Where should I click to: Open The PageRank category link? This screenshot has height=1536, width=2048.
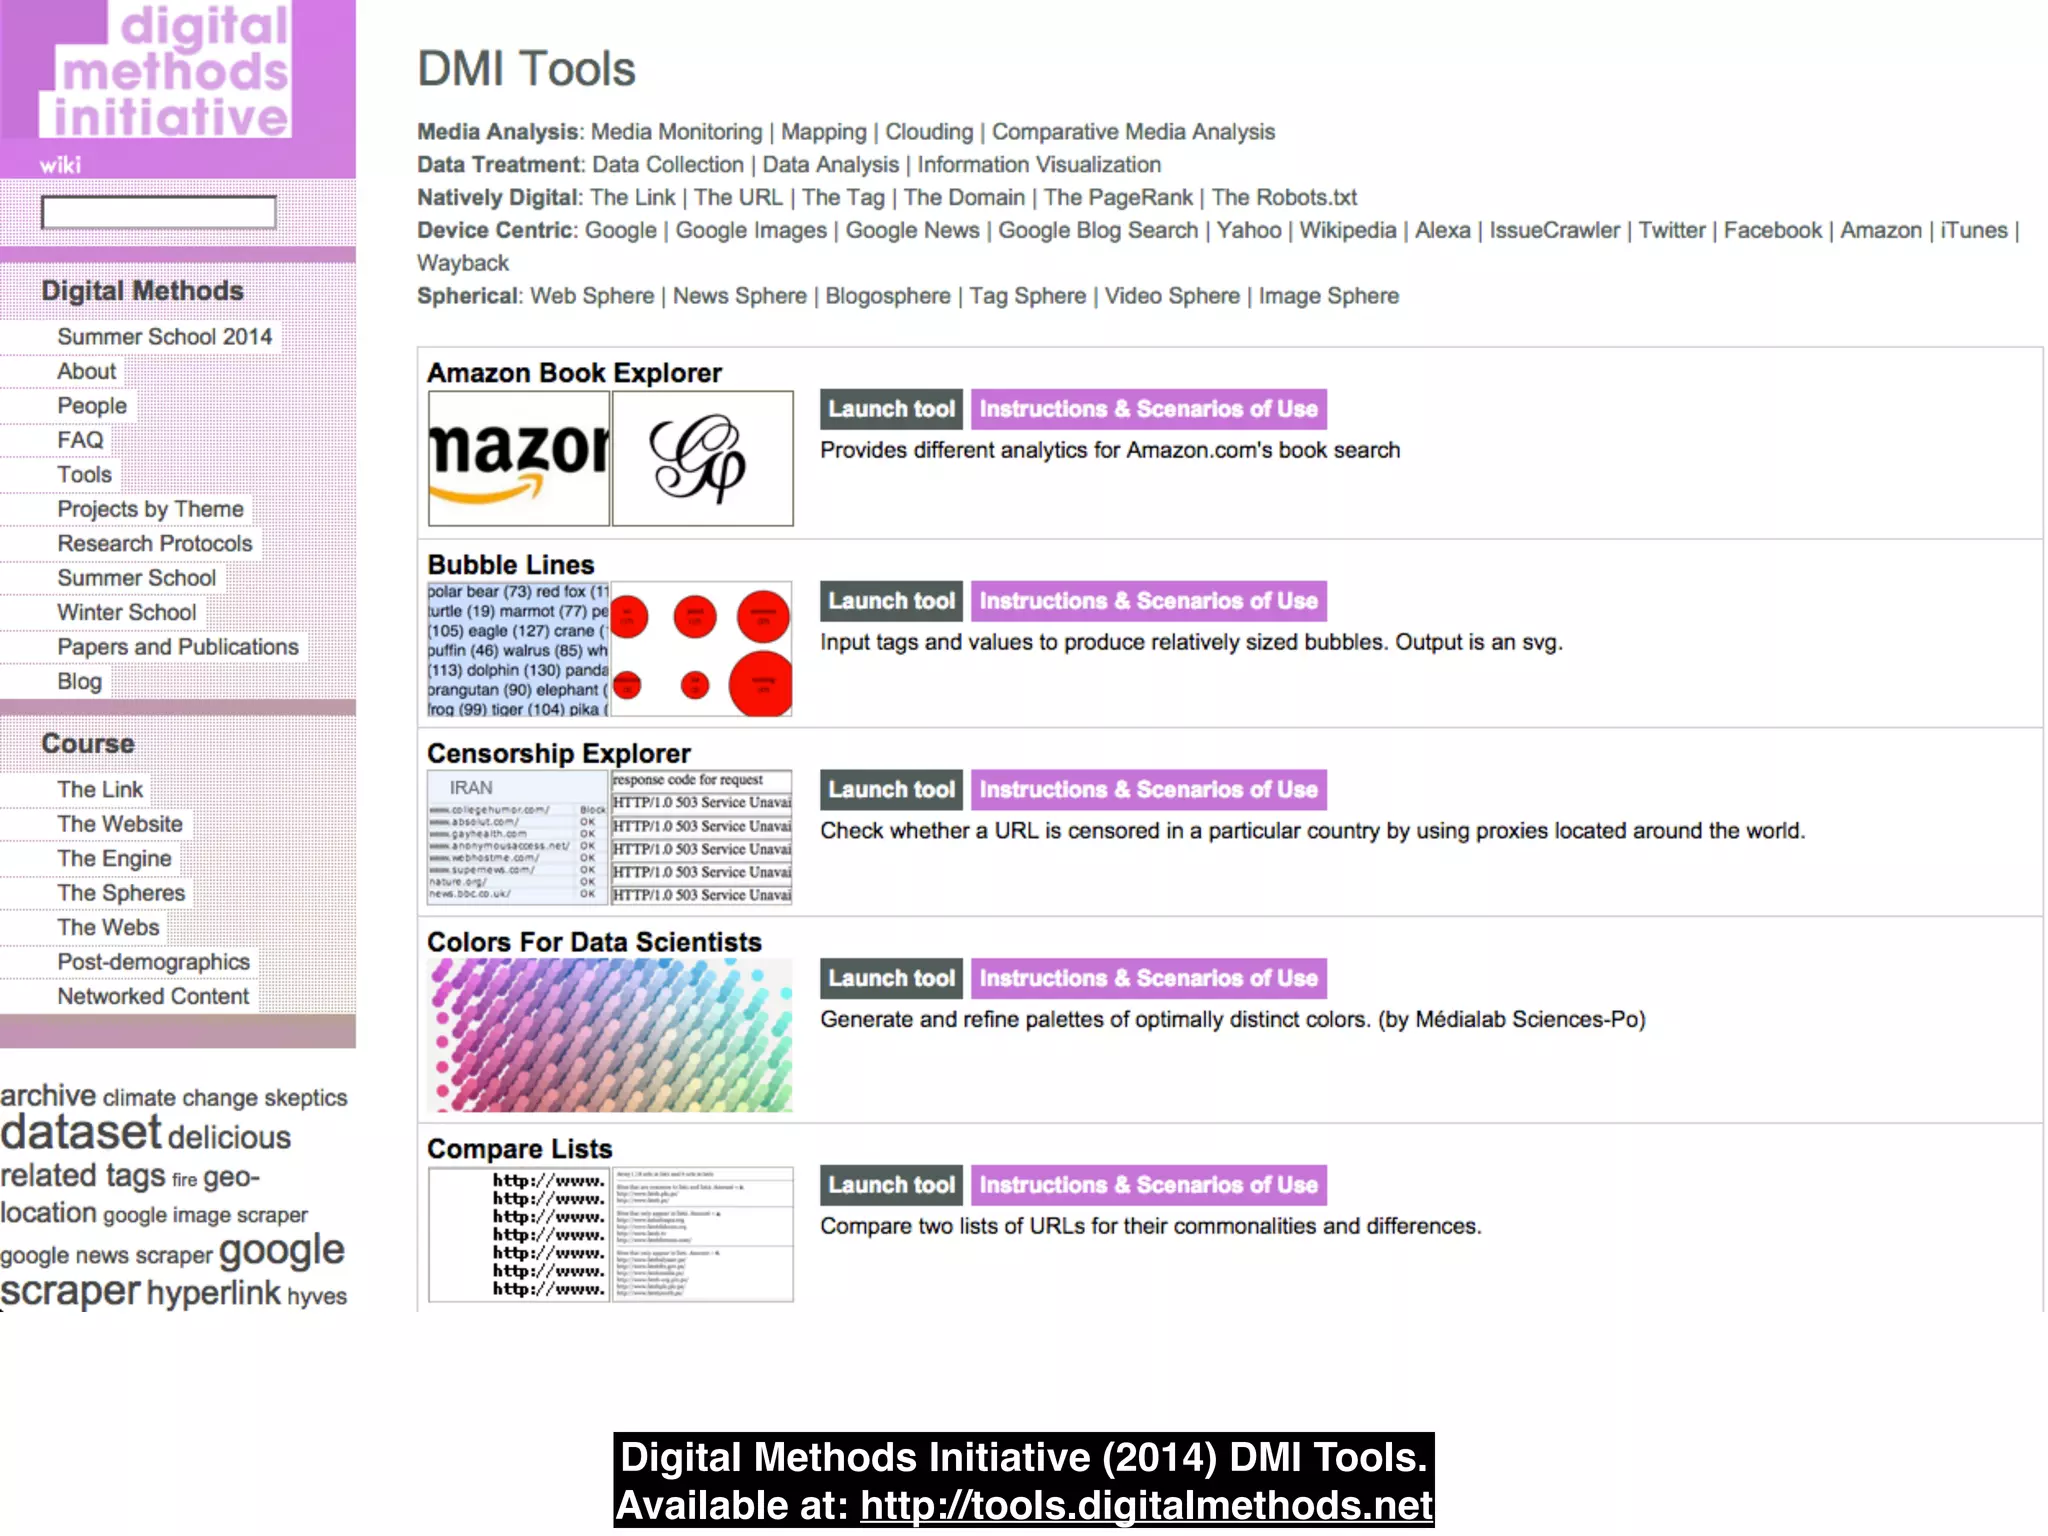tap(1118, 198)
